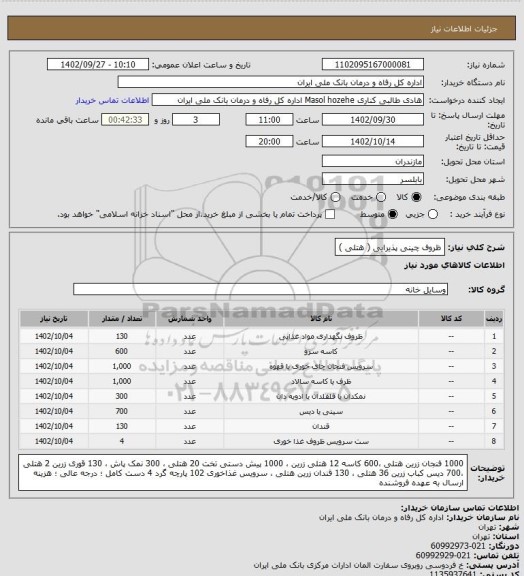524x576 pixels.
Task: Select the متوسط purchase type radio
Action: (x=393, y=214)
